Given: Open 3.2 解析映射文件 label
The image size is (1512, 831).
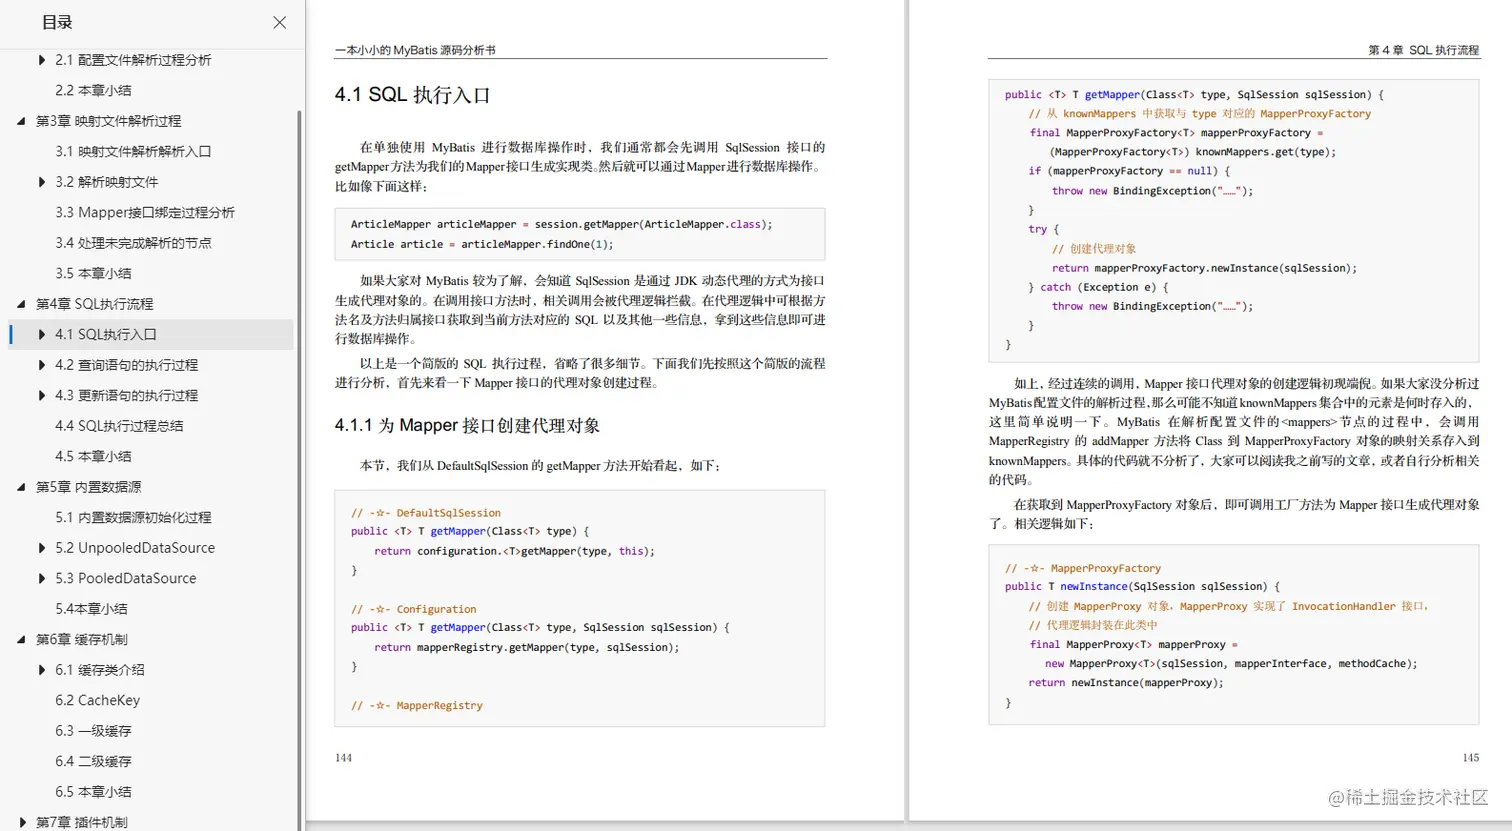Looking at the screenshot, I should click(106, 182).
